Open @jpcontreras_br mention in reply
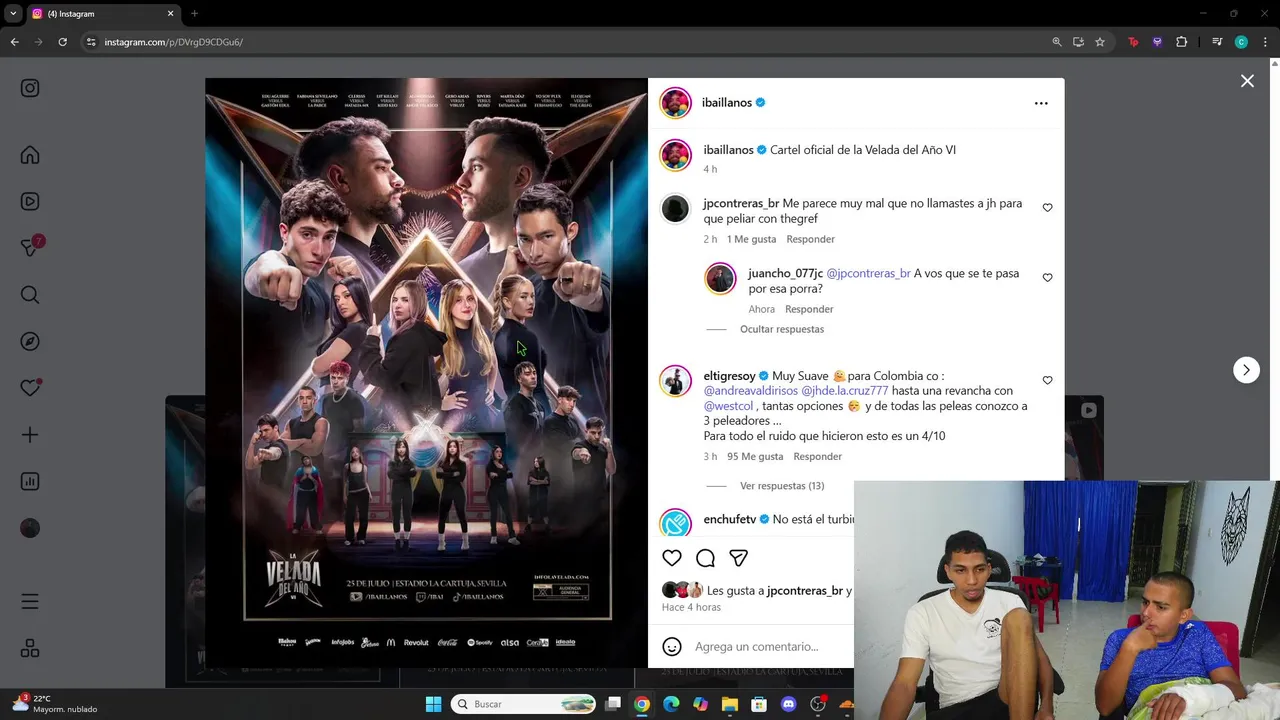 point(868,273)
